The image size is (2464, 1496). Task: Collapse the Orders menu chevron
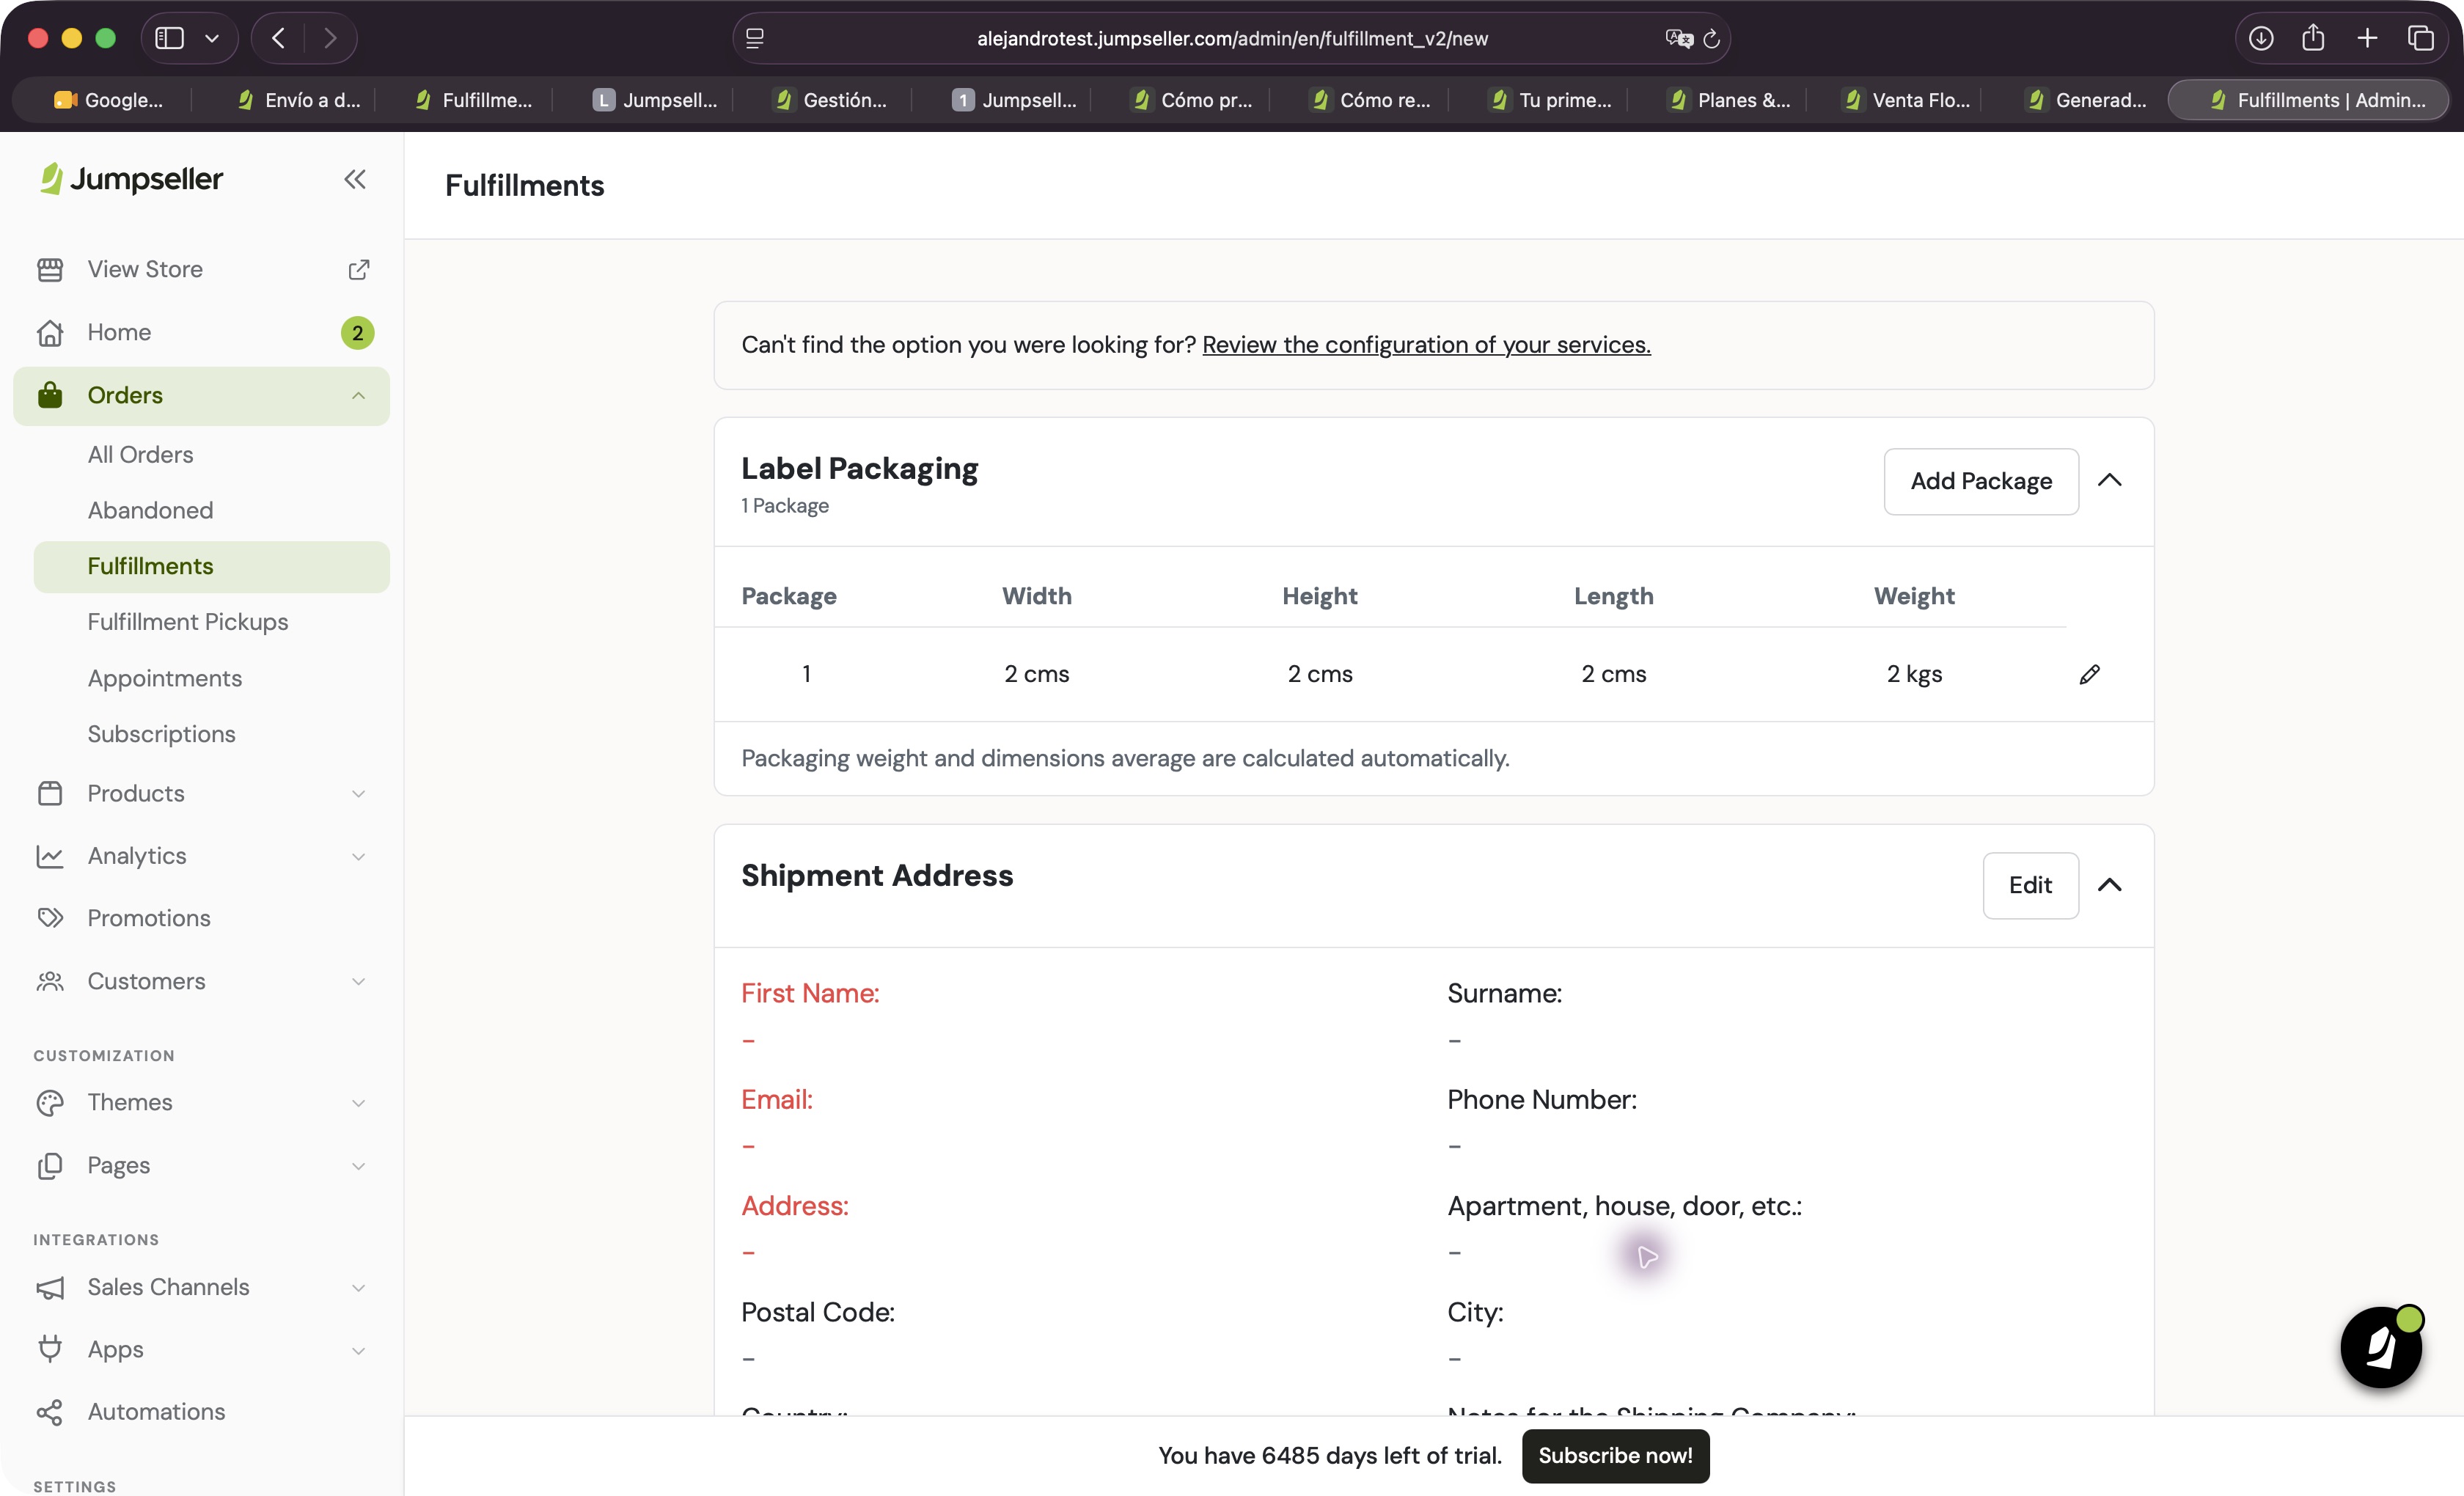point(358,396)
